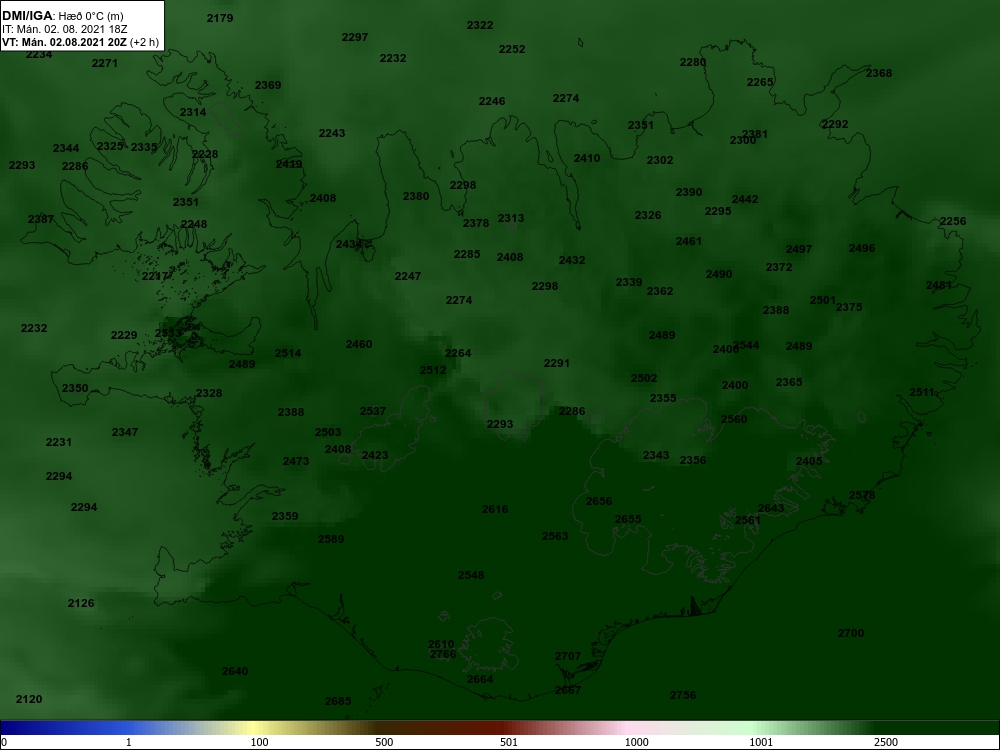Select the map value 2252
The width and height of the screenshot is (1000, 750).
pyautogui.click(x=512, y=49)
